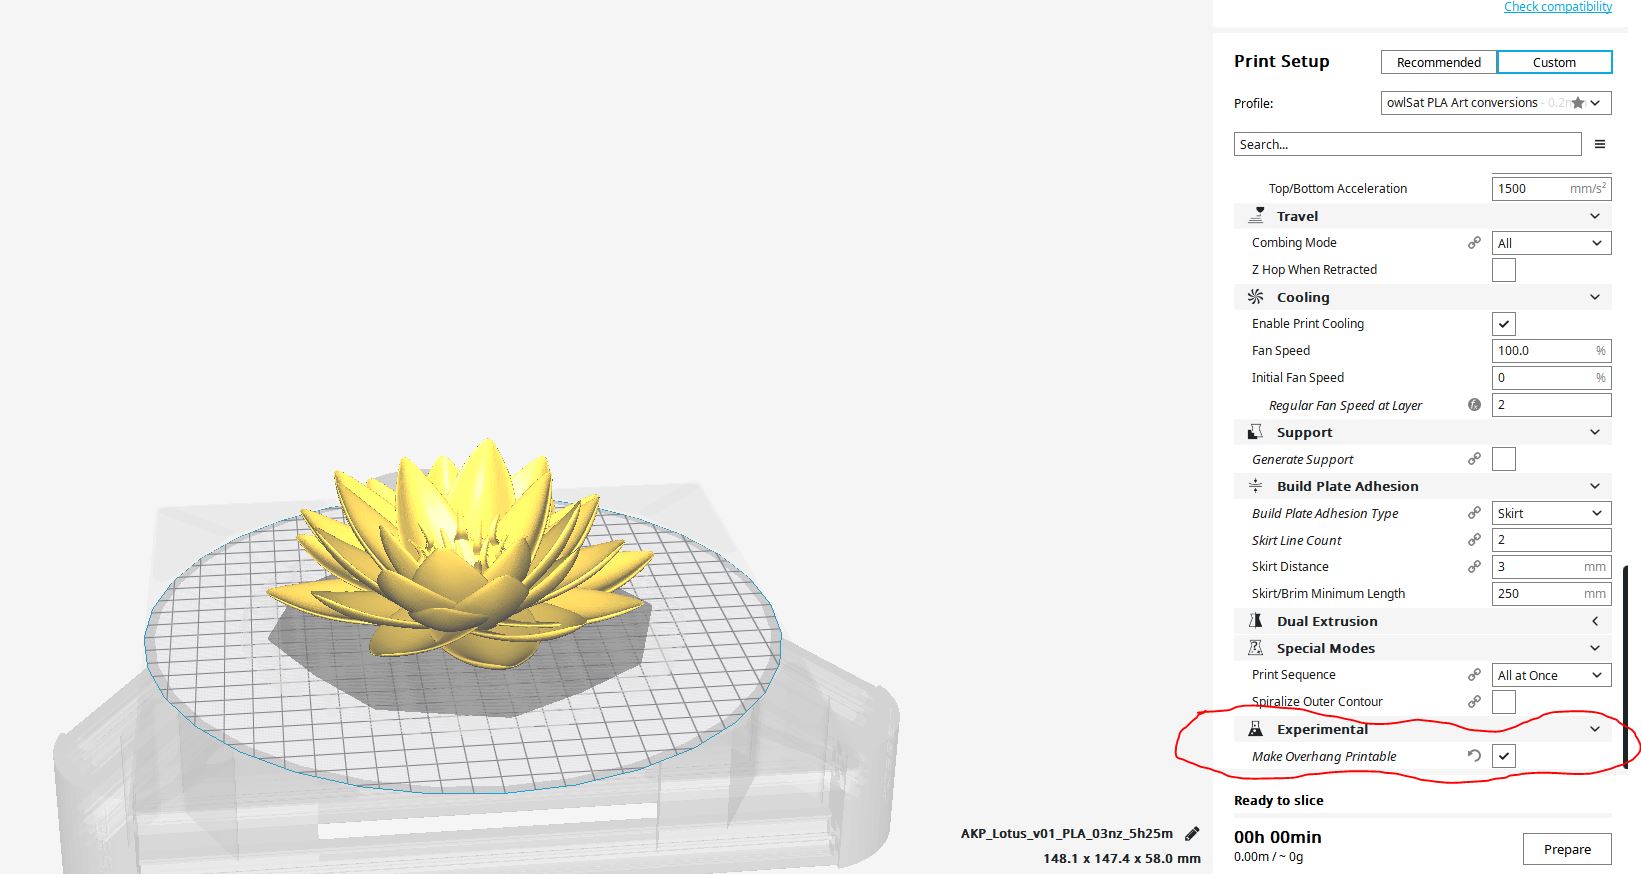Viewport: 1641px width, 874px height.
Task: Click the Experimental flask category icon
Action: [x=1256, y=729]
